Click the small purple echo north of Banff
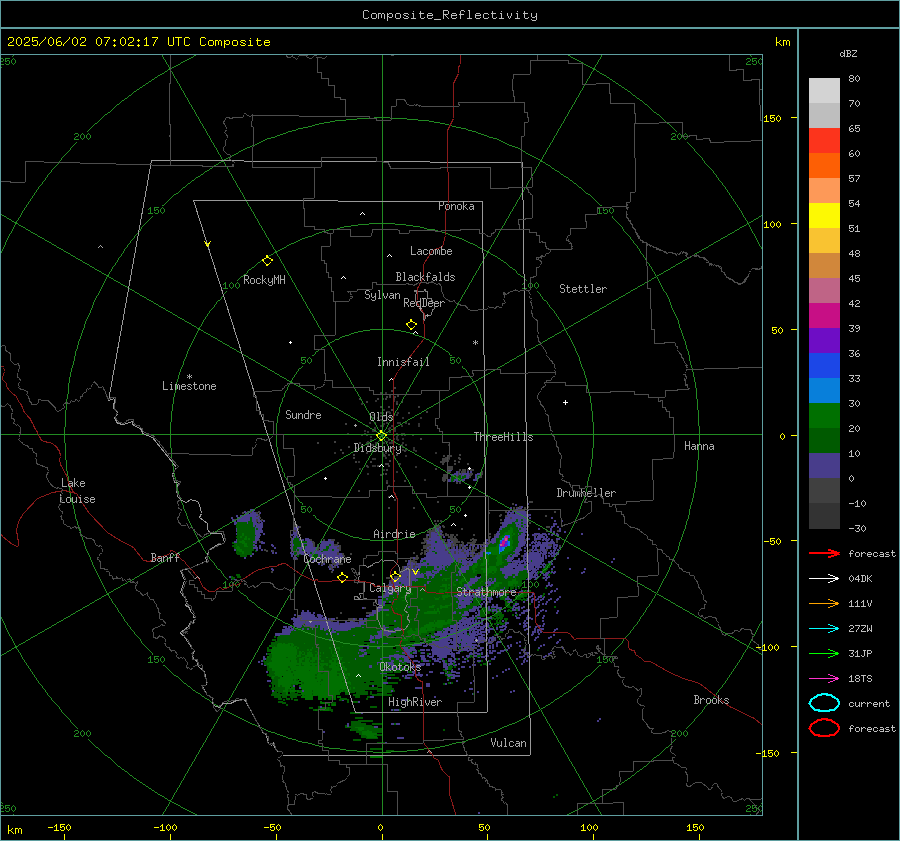Image resolution: width=900 pixels, height=841 pixels. coord(247,534)
